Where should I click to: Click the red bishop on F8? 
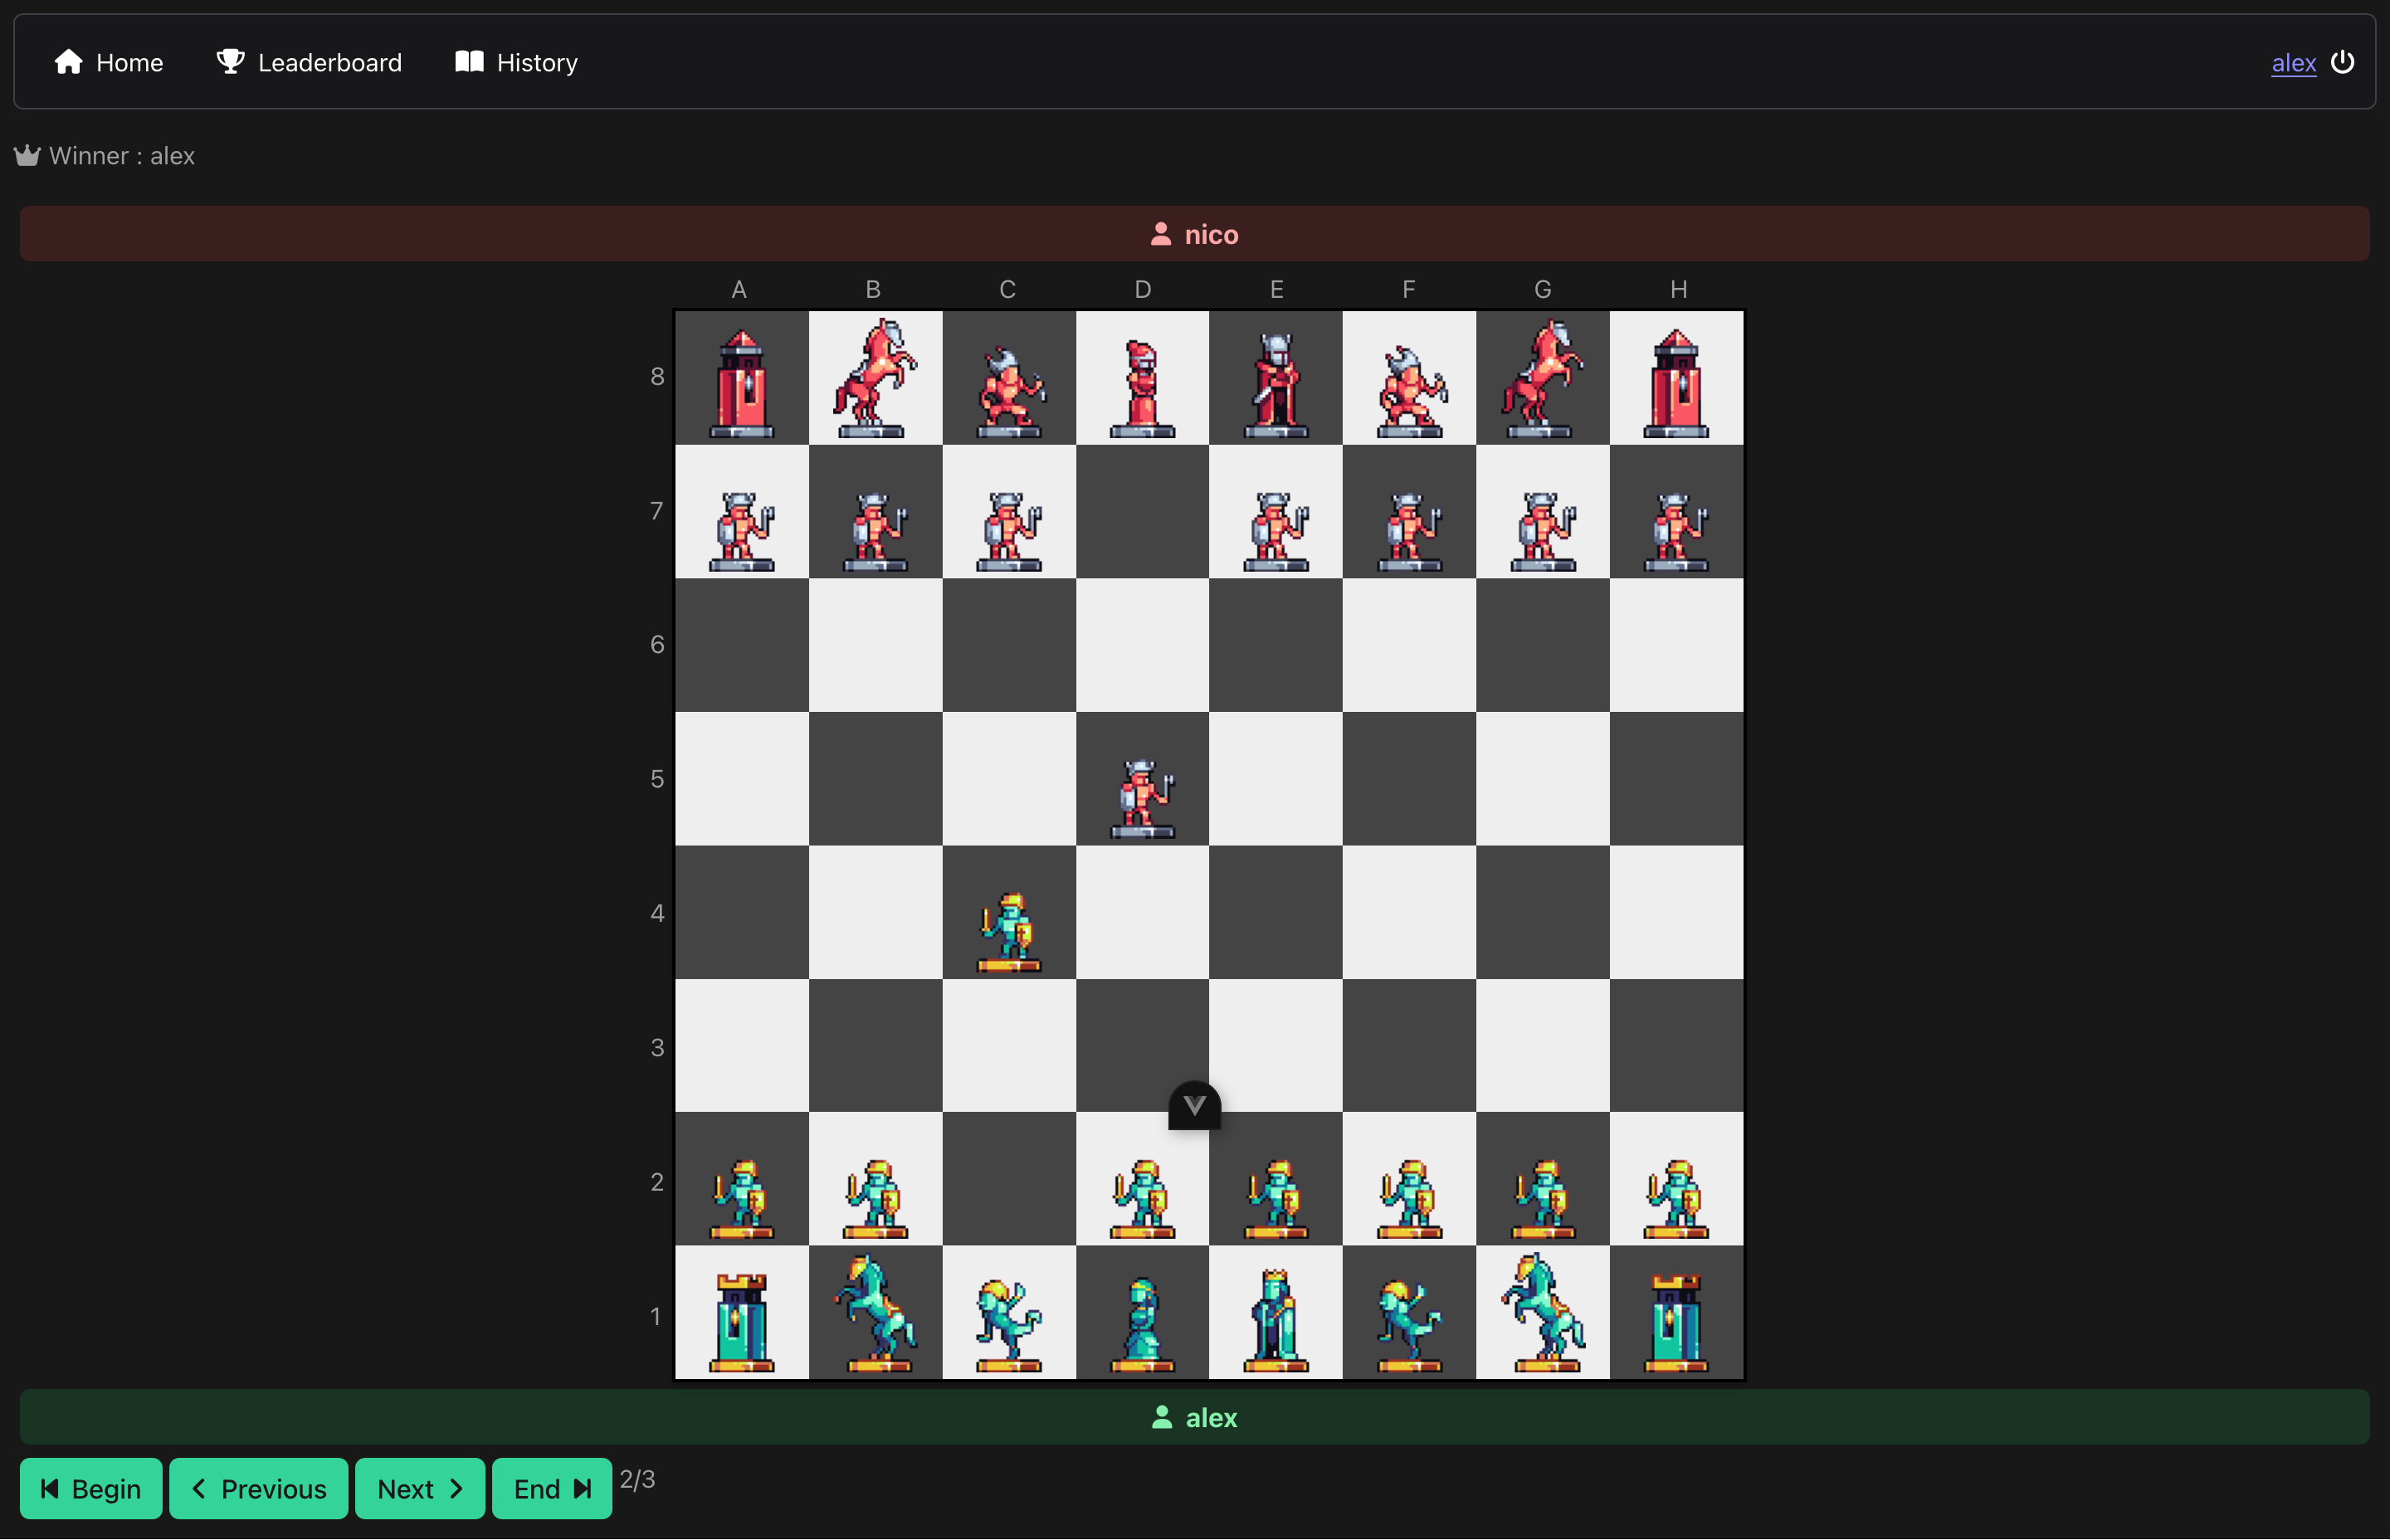[1409, 390]
